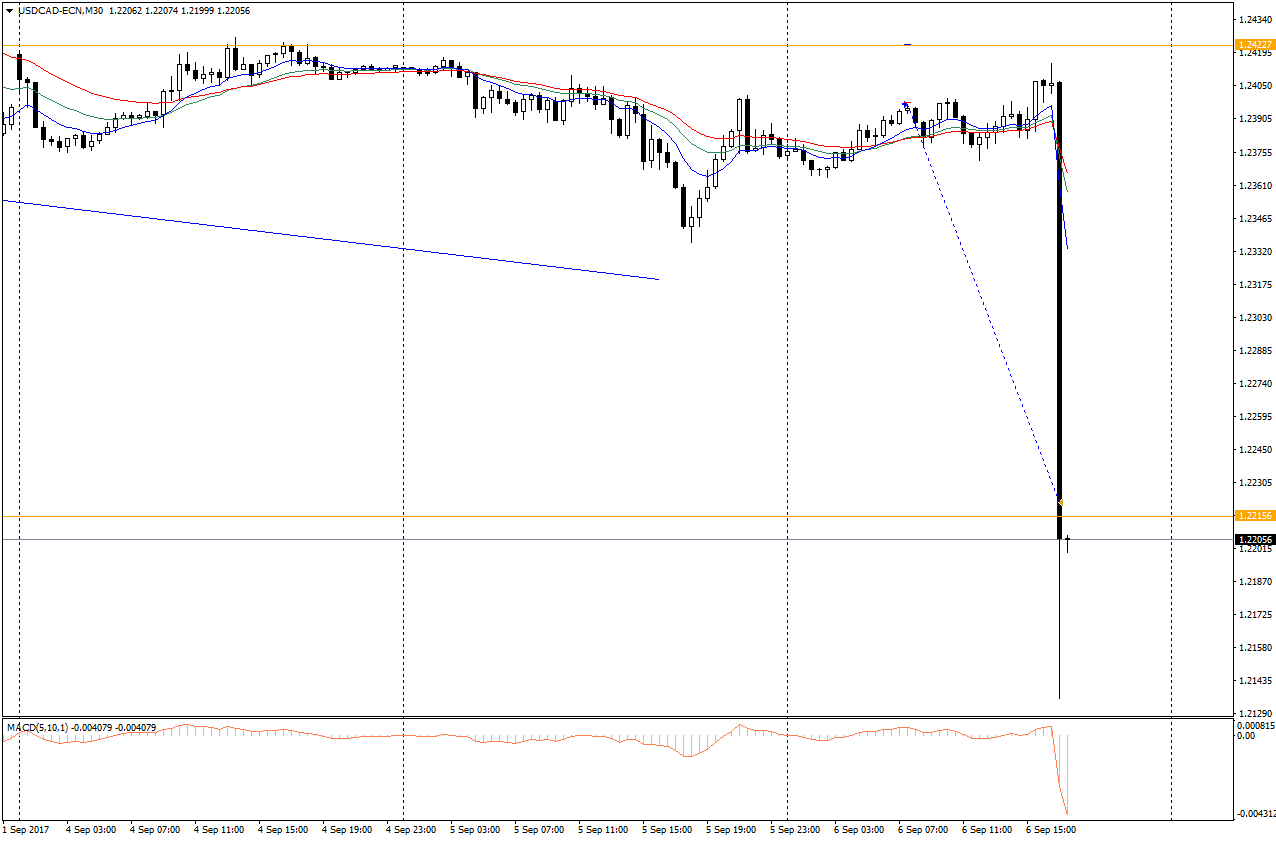Click the 1.23175 price axis label

tap(1255, 284)
